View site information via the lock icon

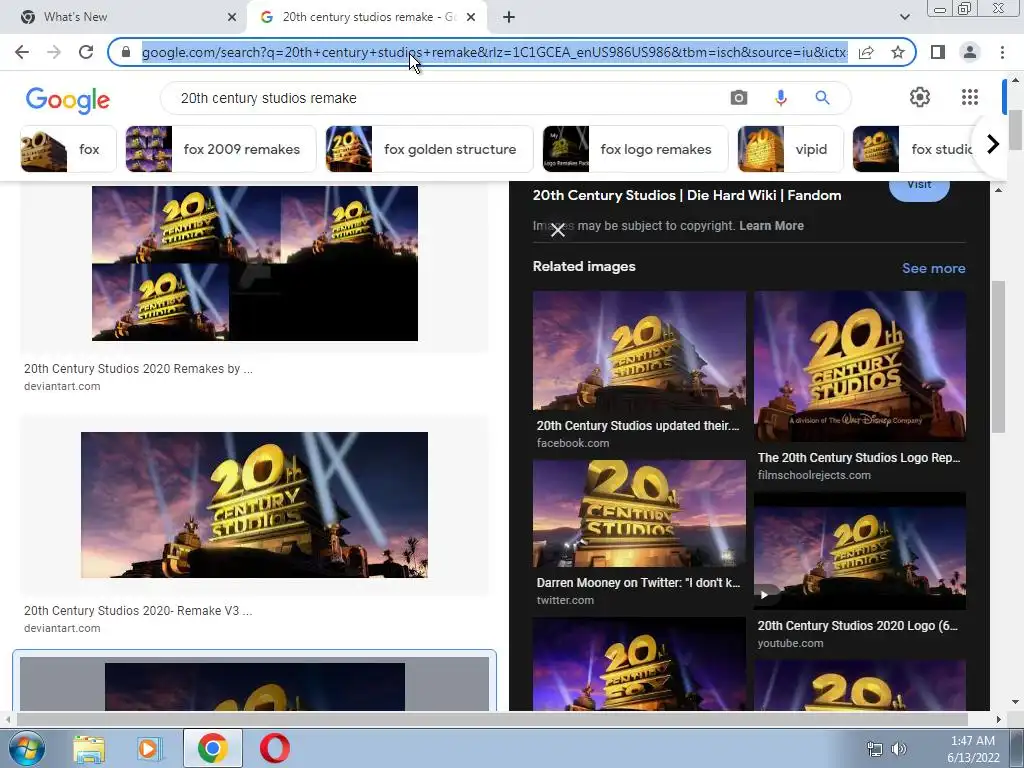click(126, 52)
